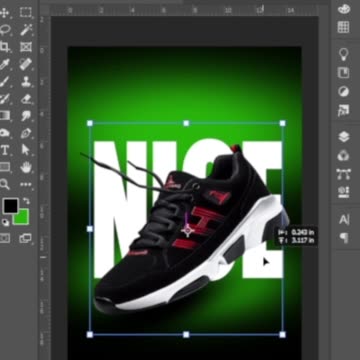Select the Crop tool
This screenshot has height=360, width=360.
(4, 47)
